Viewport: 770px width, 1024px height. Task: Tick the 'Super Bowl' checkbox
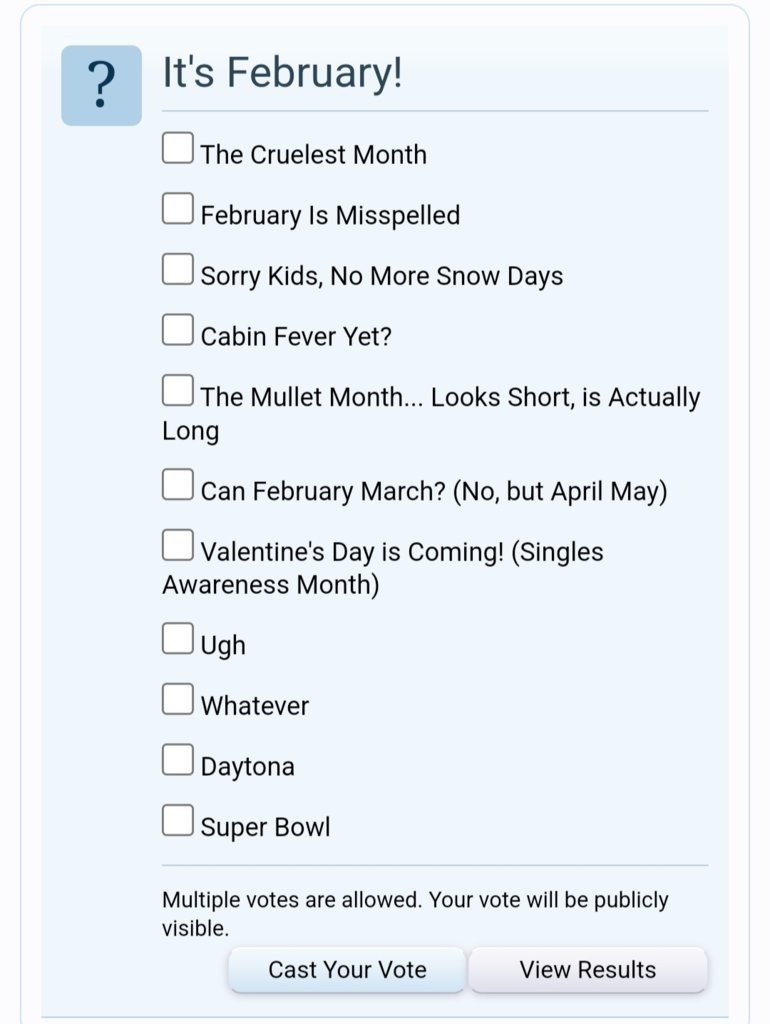(178, 820)
